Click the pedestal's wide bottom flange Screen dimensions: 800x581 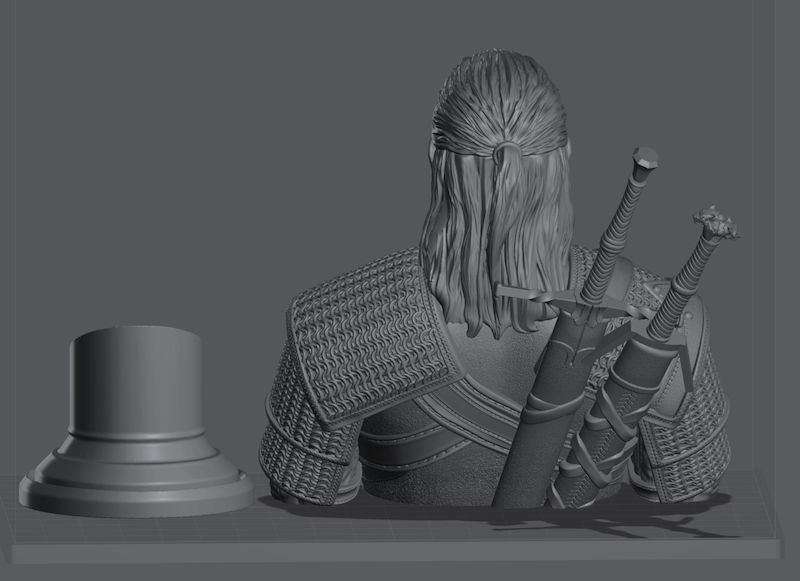(x=135, y=490)
